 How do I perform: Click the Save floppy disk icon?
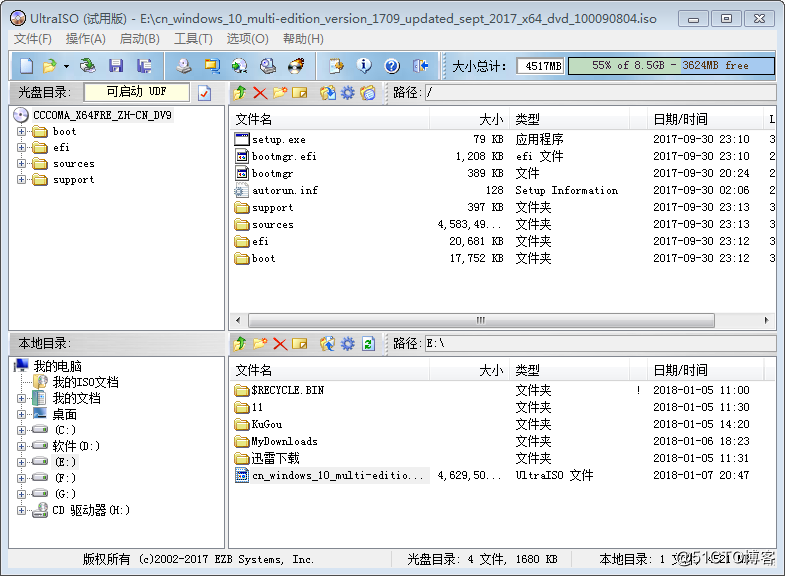click(x=116, y=66)
